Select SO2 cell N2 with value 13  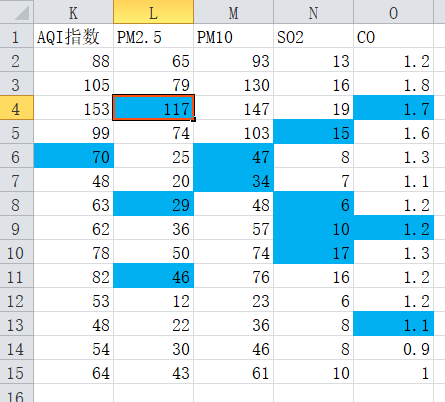(x=314, y=60)
